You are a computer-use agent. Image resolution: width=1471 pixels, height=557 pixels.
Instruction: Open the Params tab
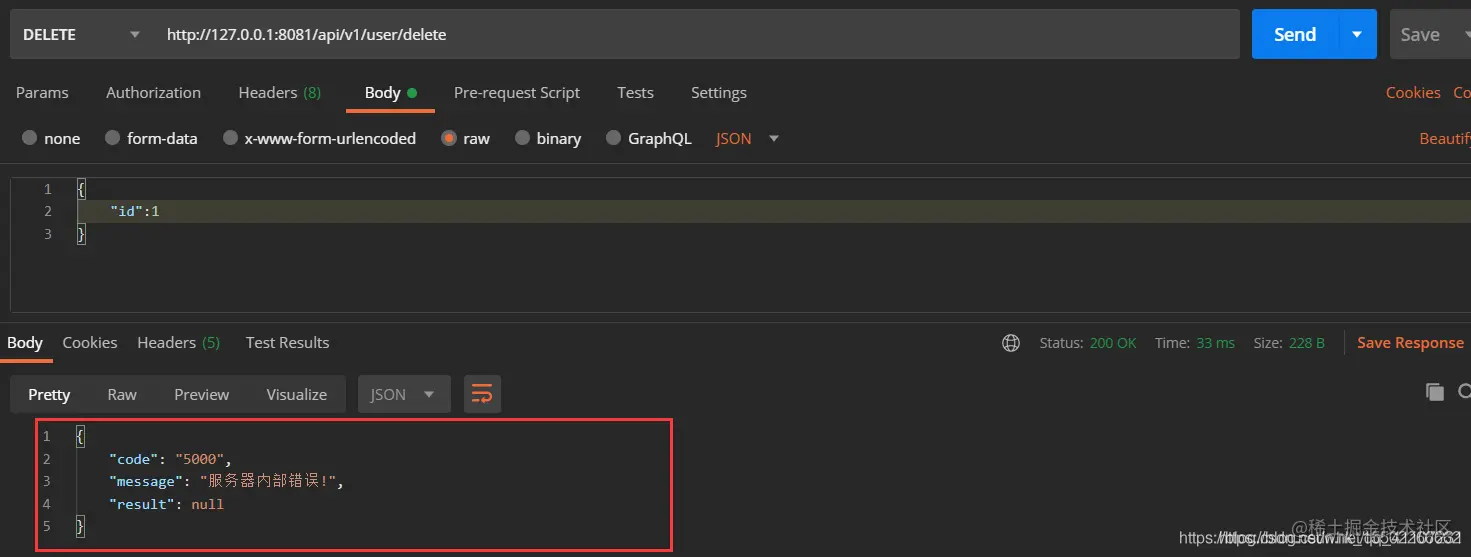[42, 92]
